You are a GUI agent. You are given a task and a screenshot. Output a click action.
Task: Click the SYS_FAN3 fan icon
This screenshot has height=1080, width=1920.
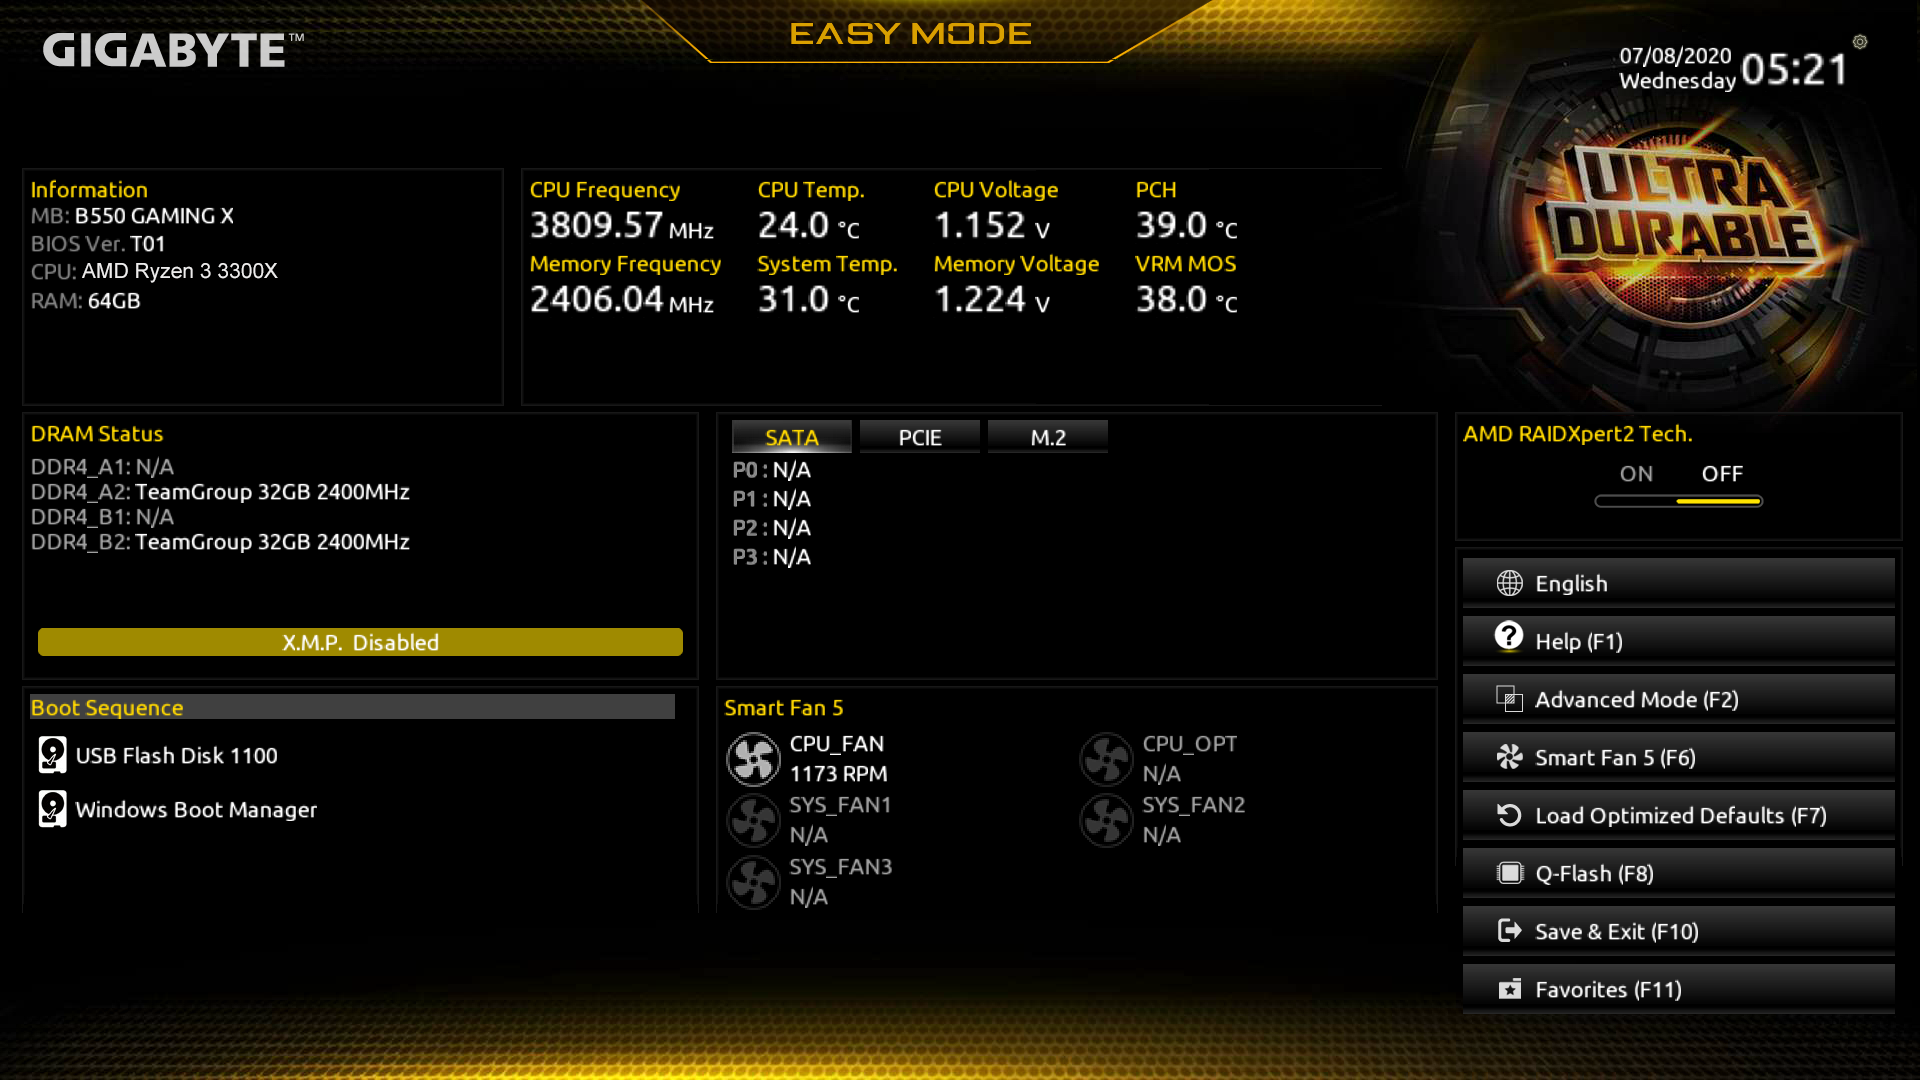(753, 880)
